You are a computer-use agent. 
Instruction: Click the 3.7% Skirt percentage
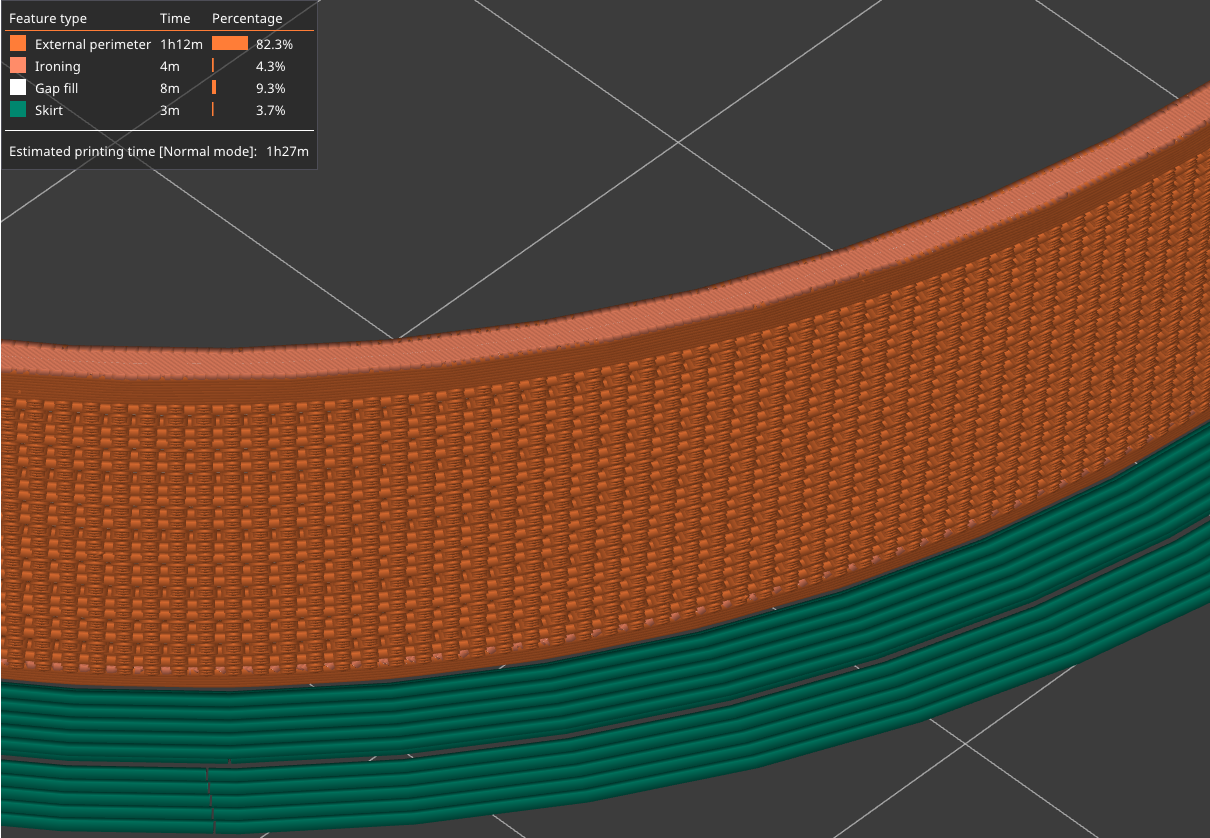click(x=271, y=110)
